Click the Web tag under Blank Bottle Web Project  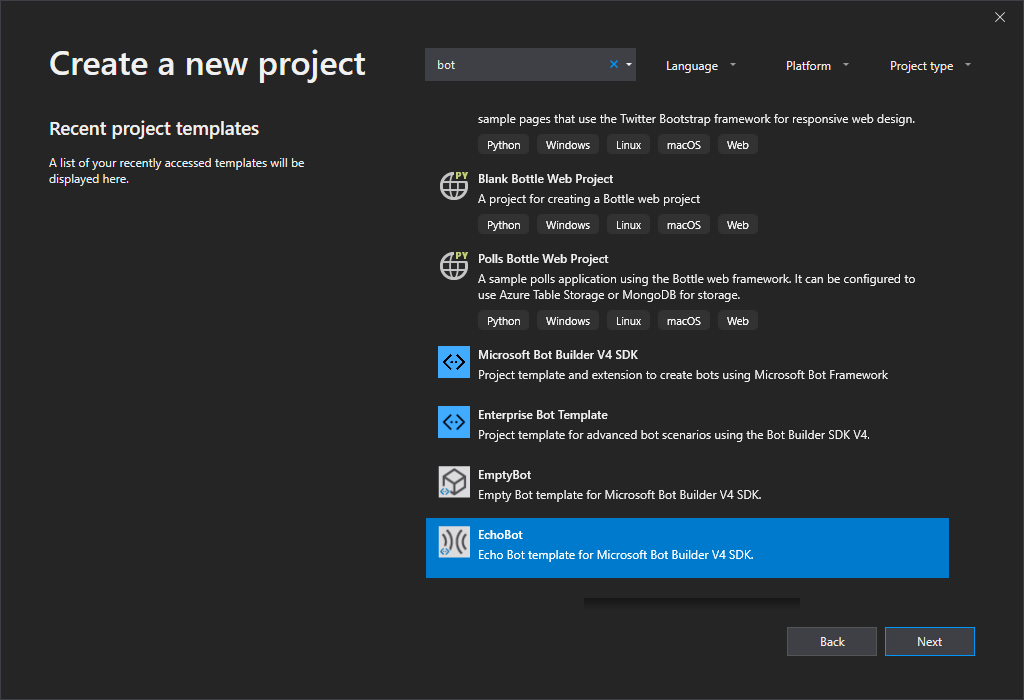point(737,225)
